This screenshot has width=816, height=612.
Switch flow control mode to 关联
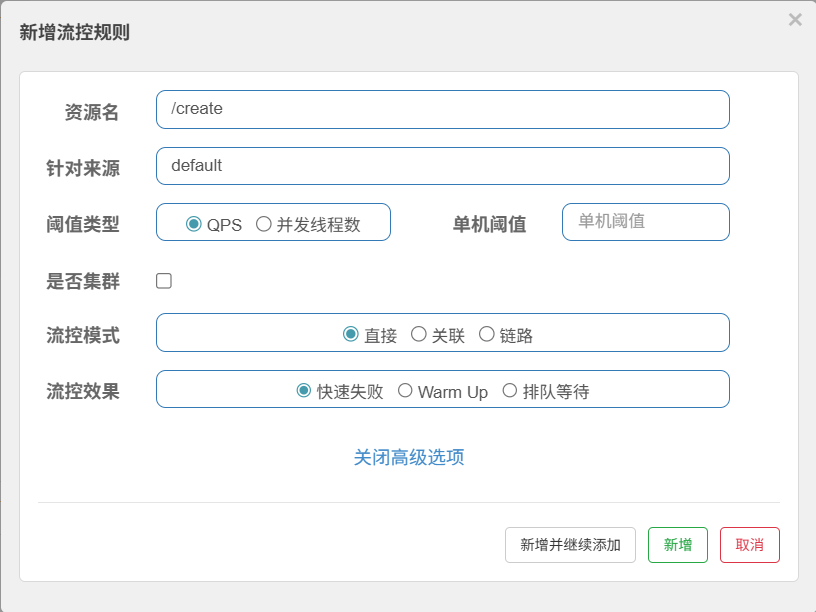click(419, 334)
